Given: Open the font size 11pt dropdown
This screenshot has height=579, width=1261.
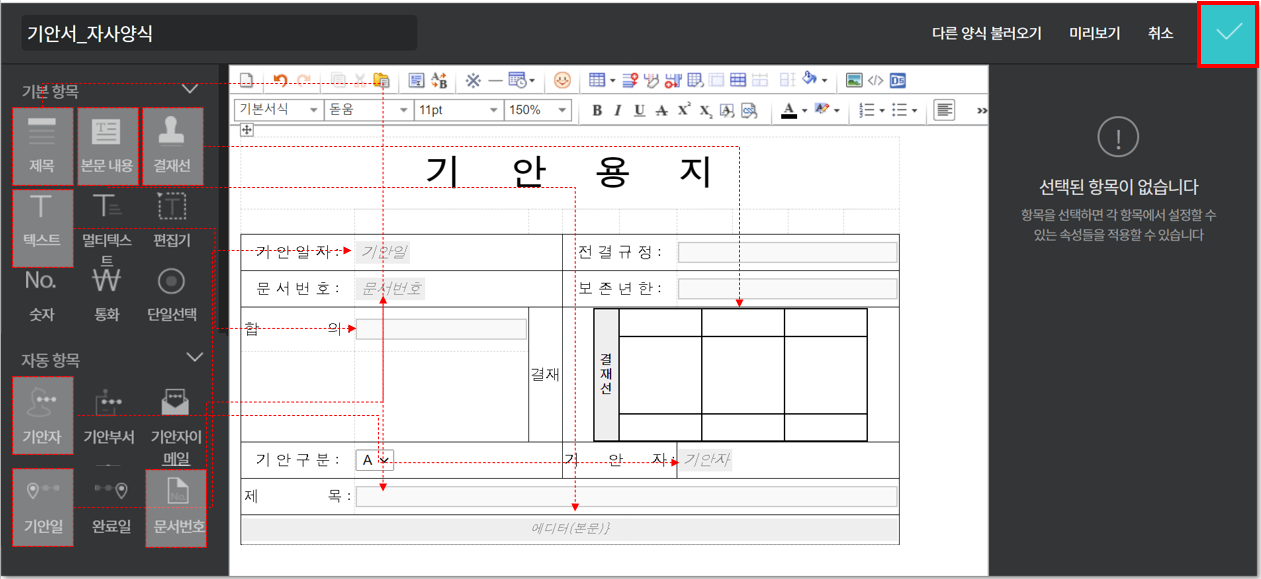Looking at the screenshot, I should point(457,110).
